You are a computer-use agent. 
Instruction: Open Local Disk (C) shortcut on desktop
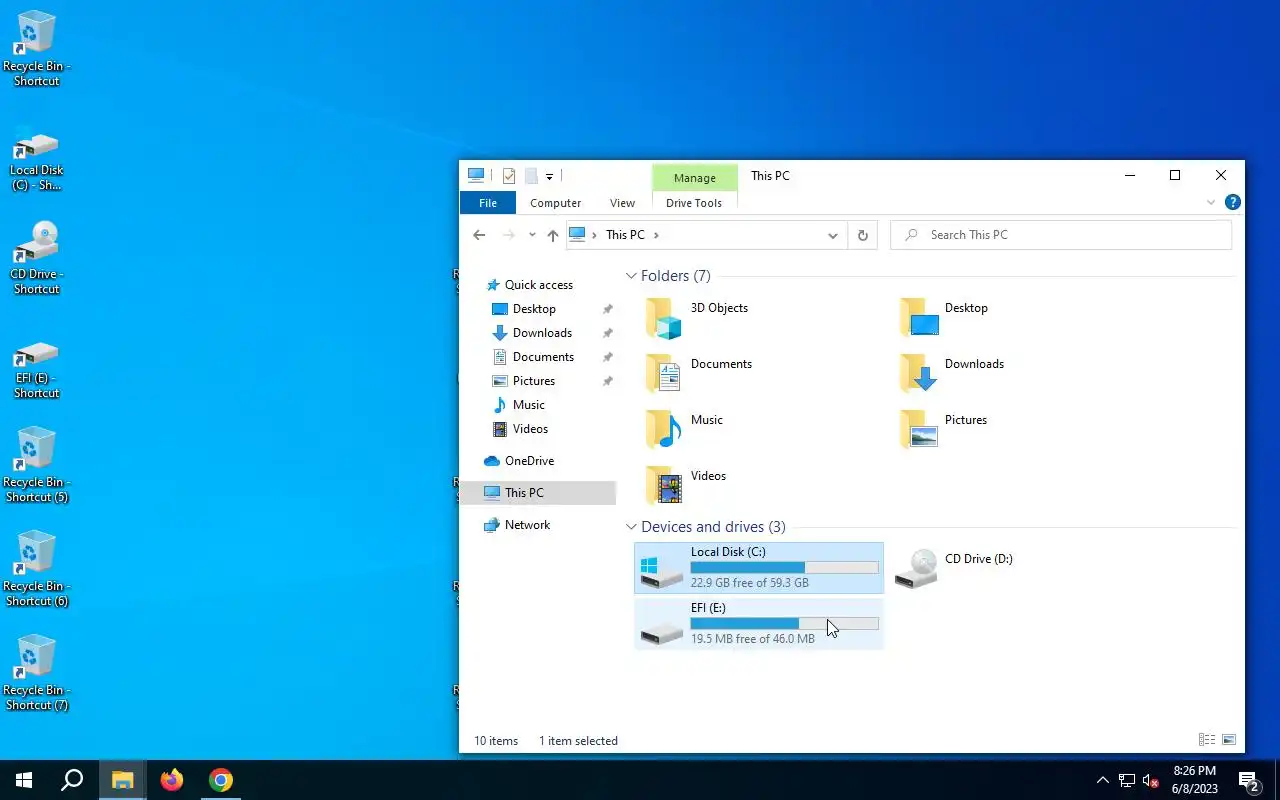[36, 161]
